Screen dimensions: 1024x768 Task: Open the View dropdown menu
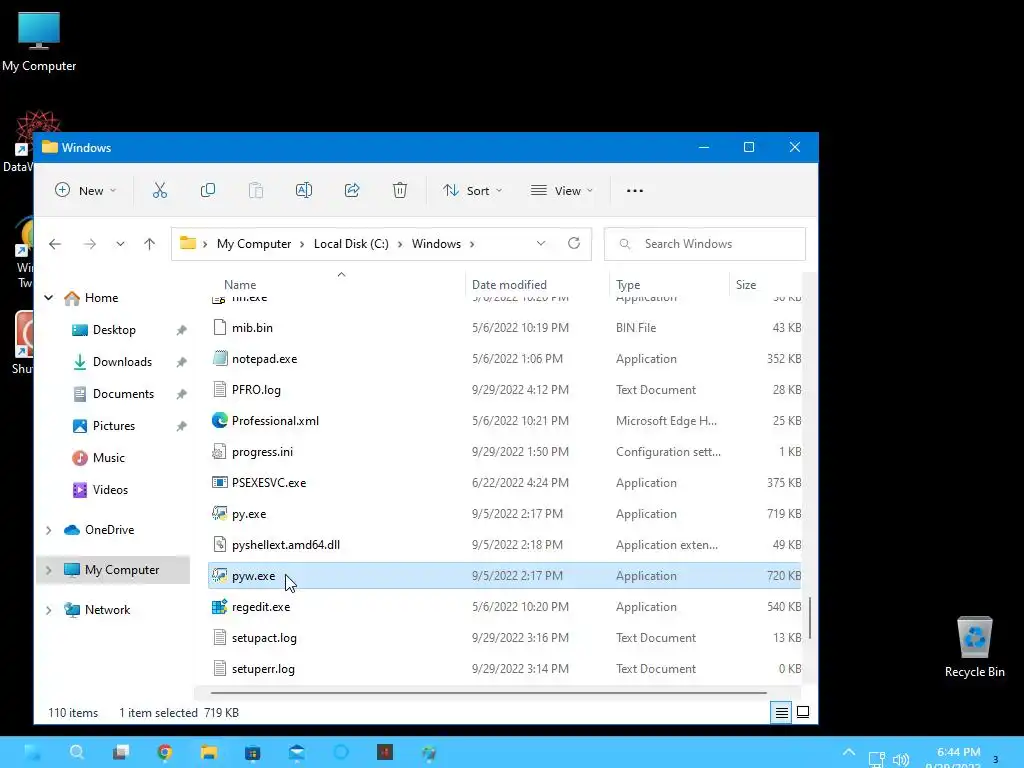tap(562, 190)
